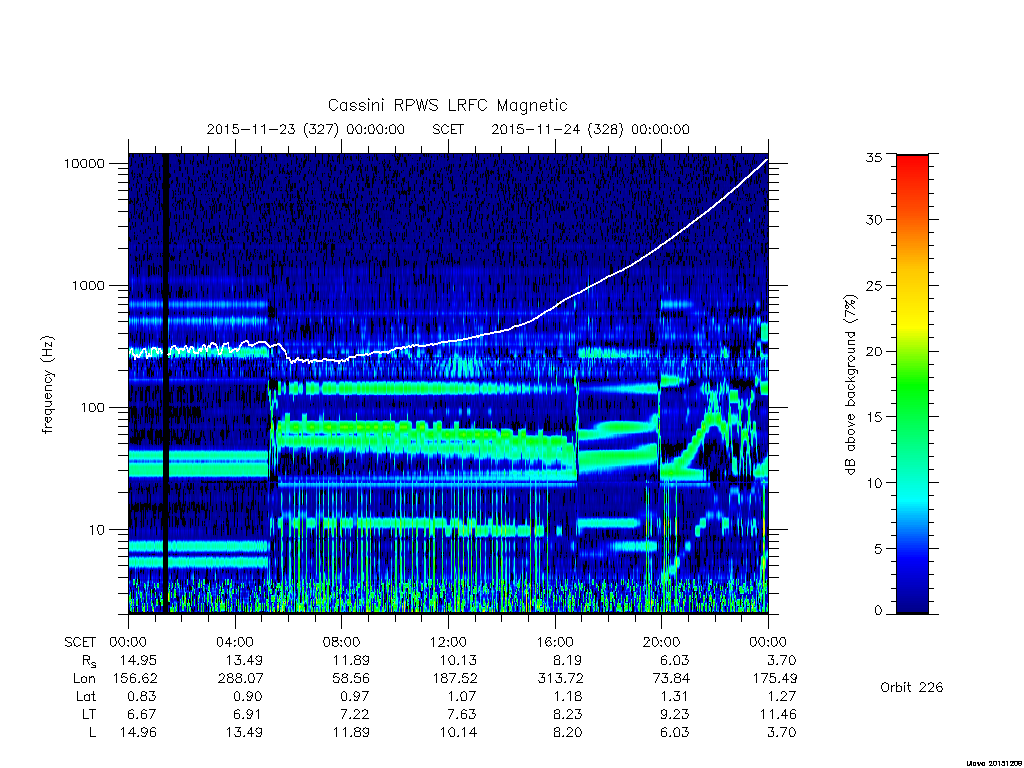Image resolution: width=1024 pixels, height=768 pixels.
Task: Click the L value "14.96"
Action: [x=138, y=732]
